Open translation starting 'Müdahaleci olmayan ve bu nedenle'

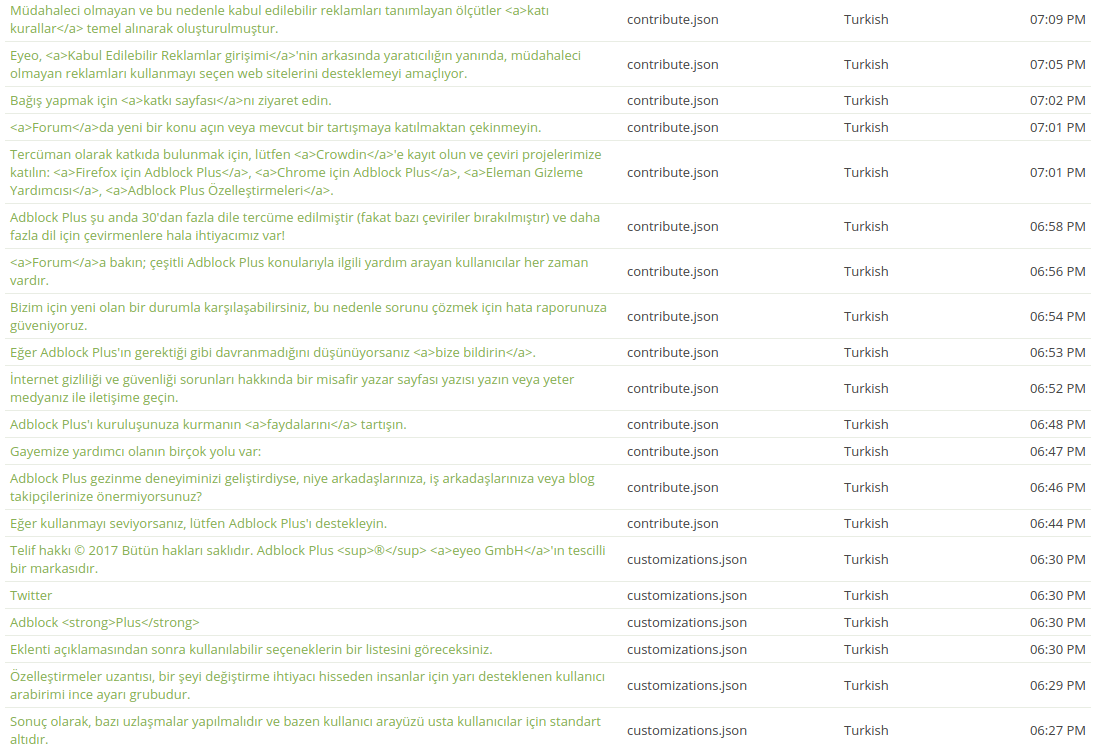click(x=279, y=20)
